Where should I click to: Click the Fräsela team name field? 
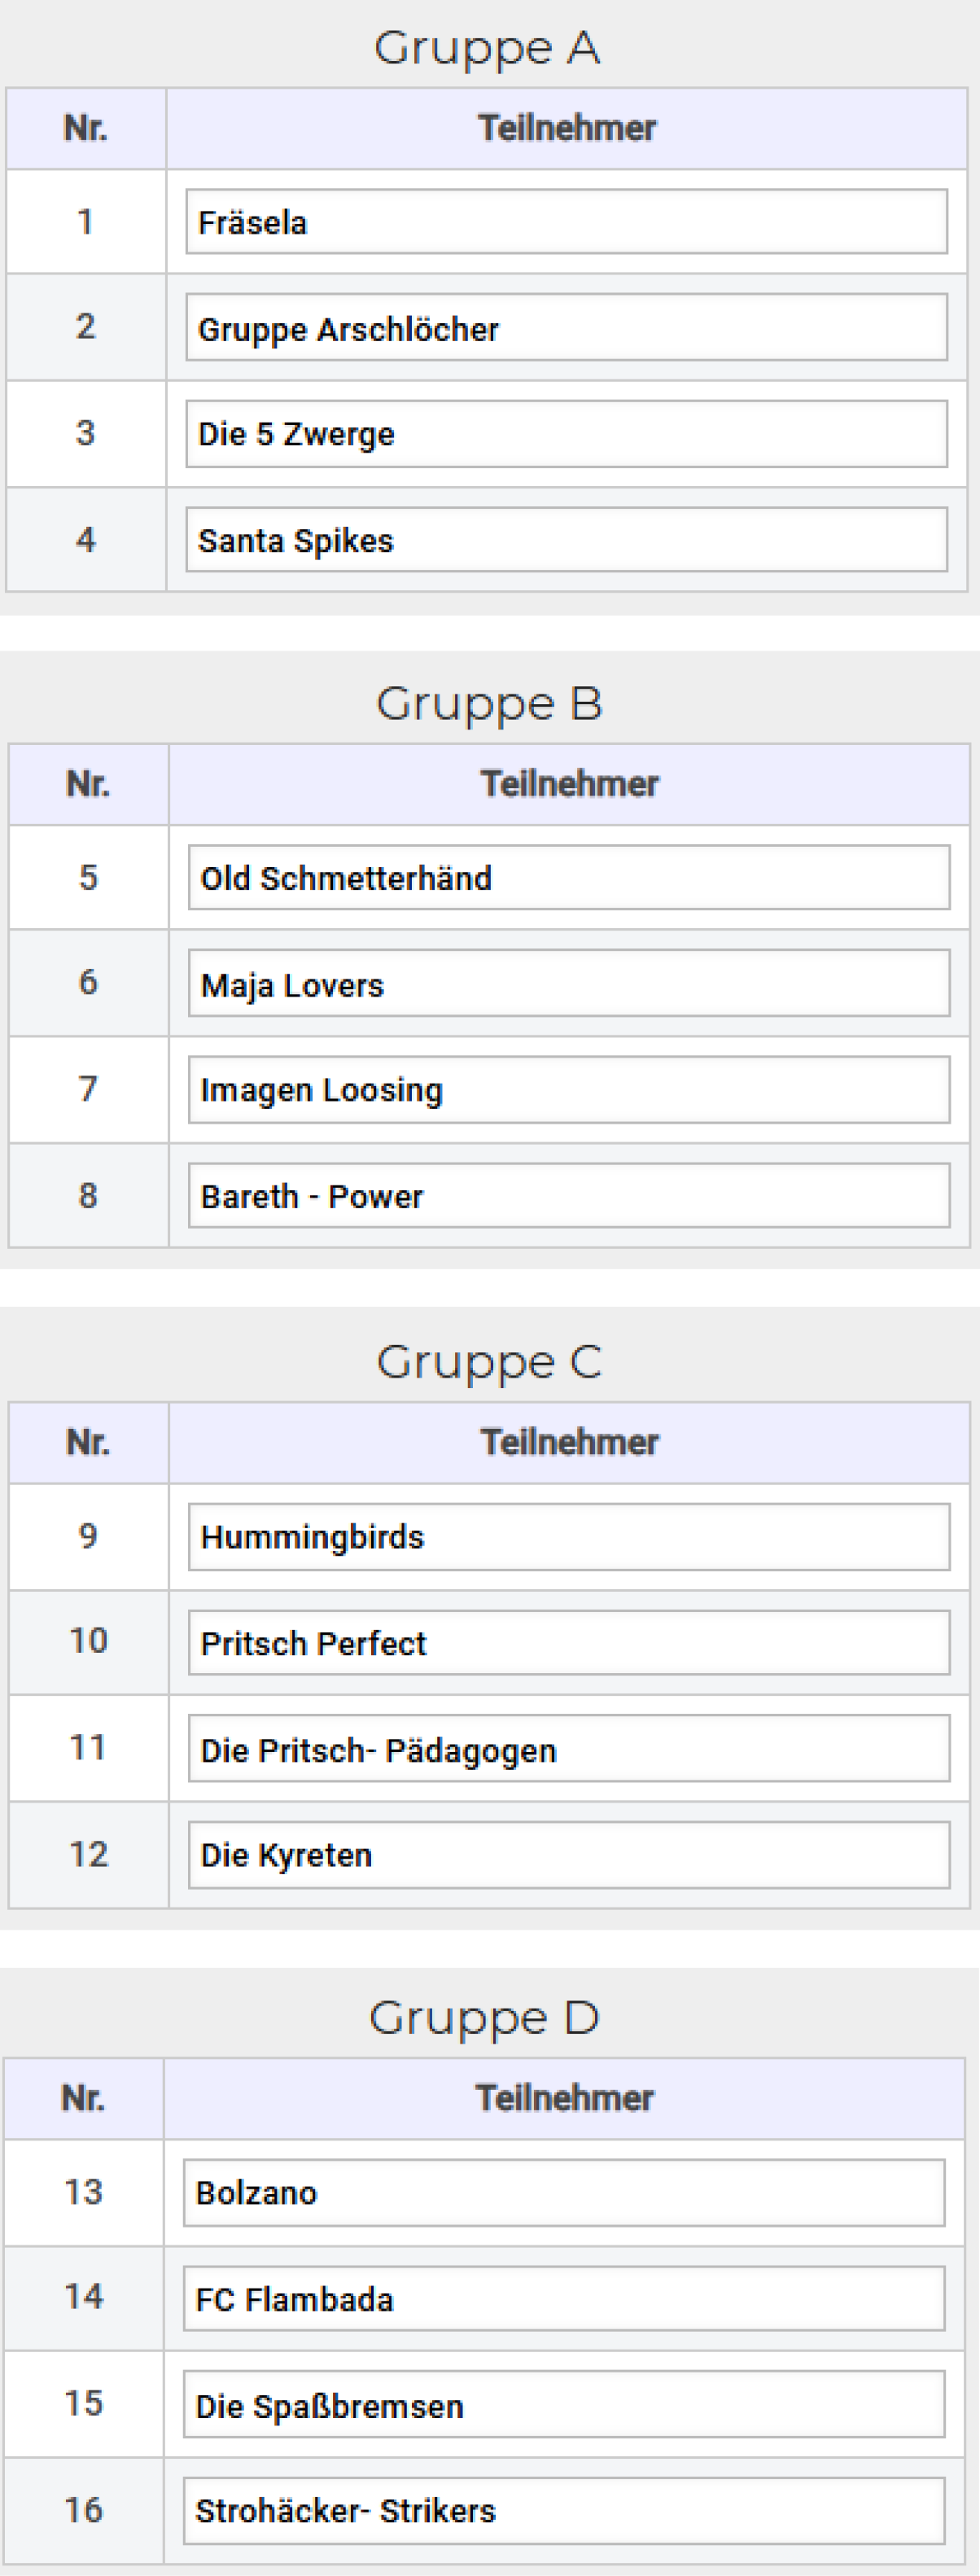pos(566,222)
